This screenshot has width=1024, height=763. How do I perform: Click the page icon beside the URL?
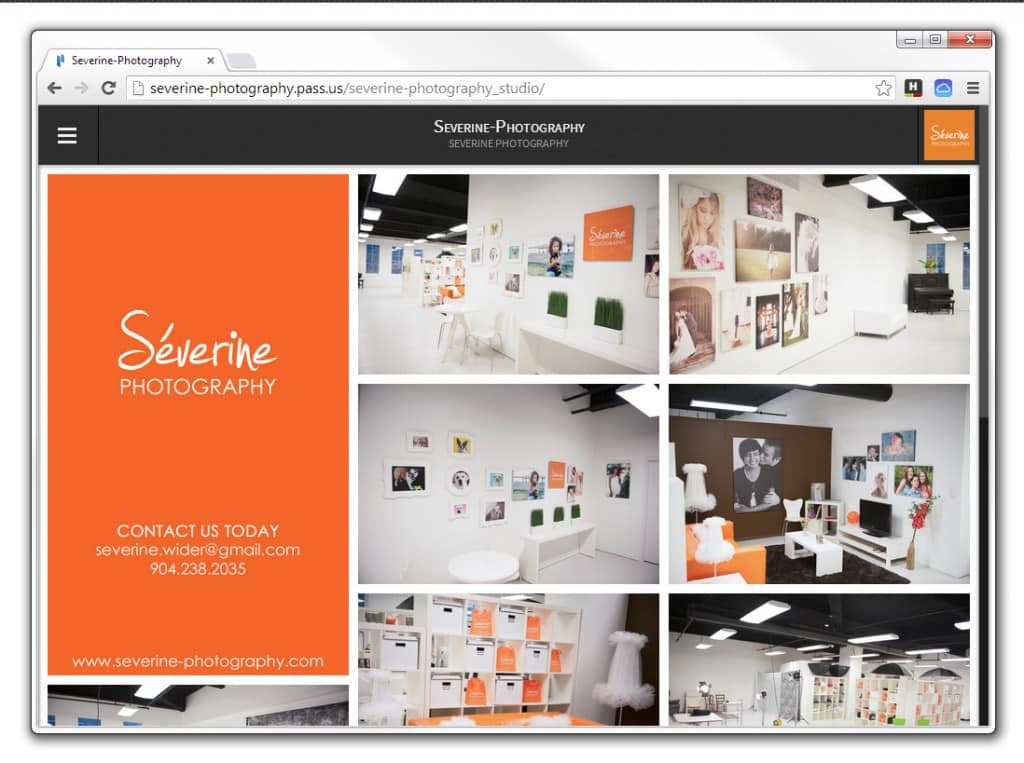point(138,88)
